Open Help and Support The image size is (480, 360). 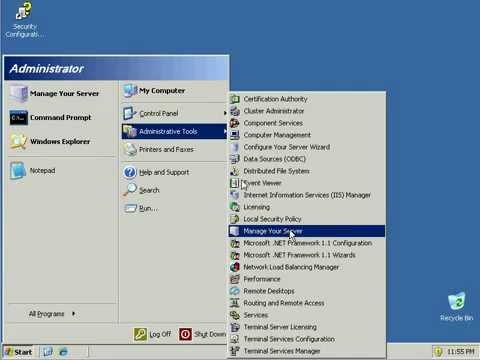tap(174, 172)
